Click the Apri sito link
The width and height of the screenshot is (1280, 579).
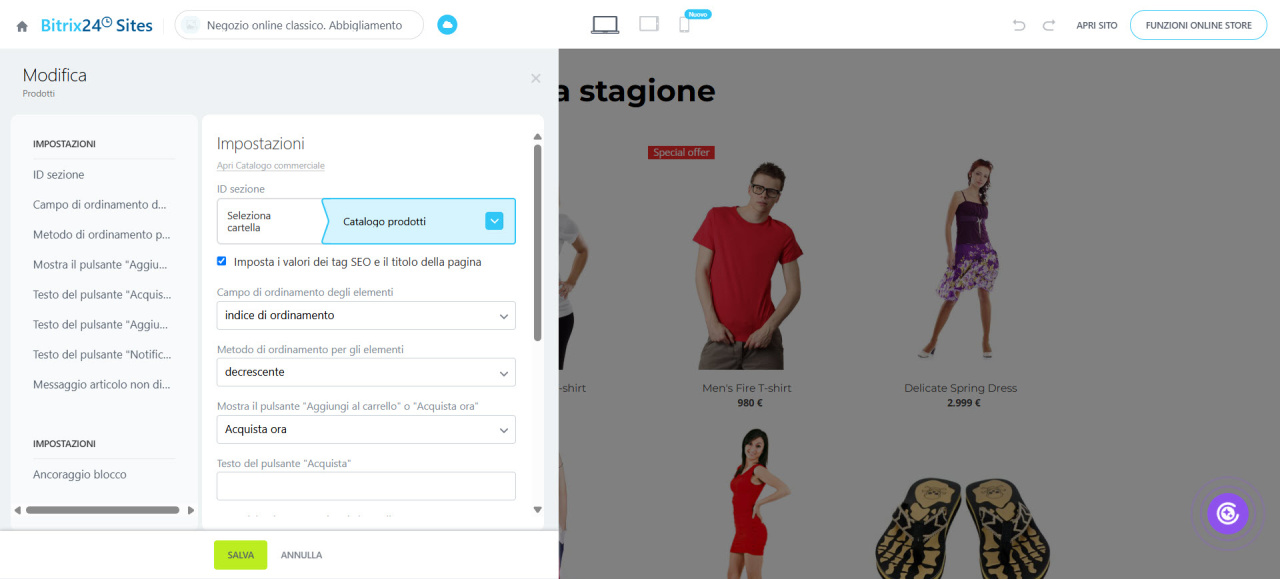(1097, 26)
